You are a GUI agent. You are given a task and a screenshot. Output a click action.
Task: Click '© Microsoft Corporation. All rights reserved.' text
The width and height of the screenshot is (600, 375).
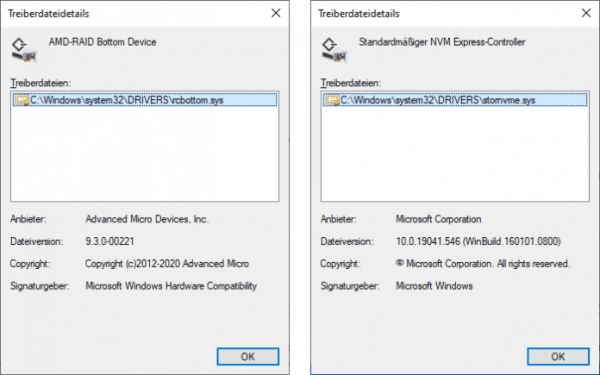483,264
